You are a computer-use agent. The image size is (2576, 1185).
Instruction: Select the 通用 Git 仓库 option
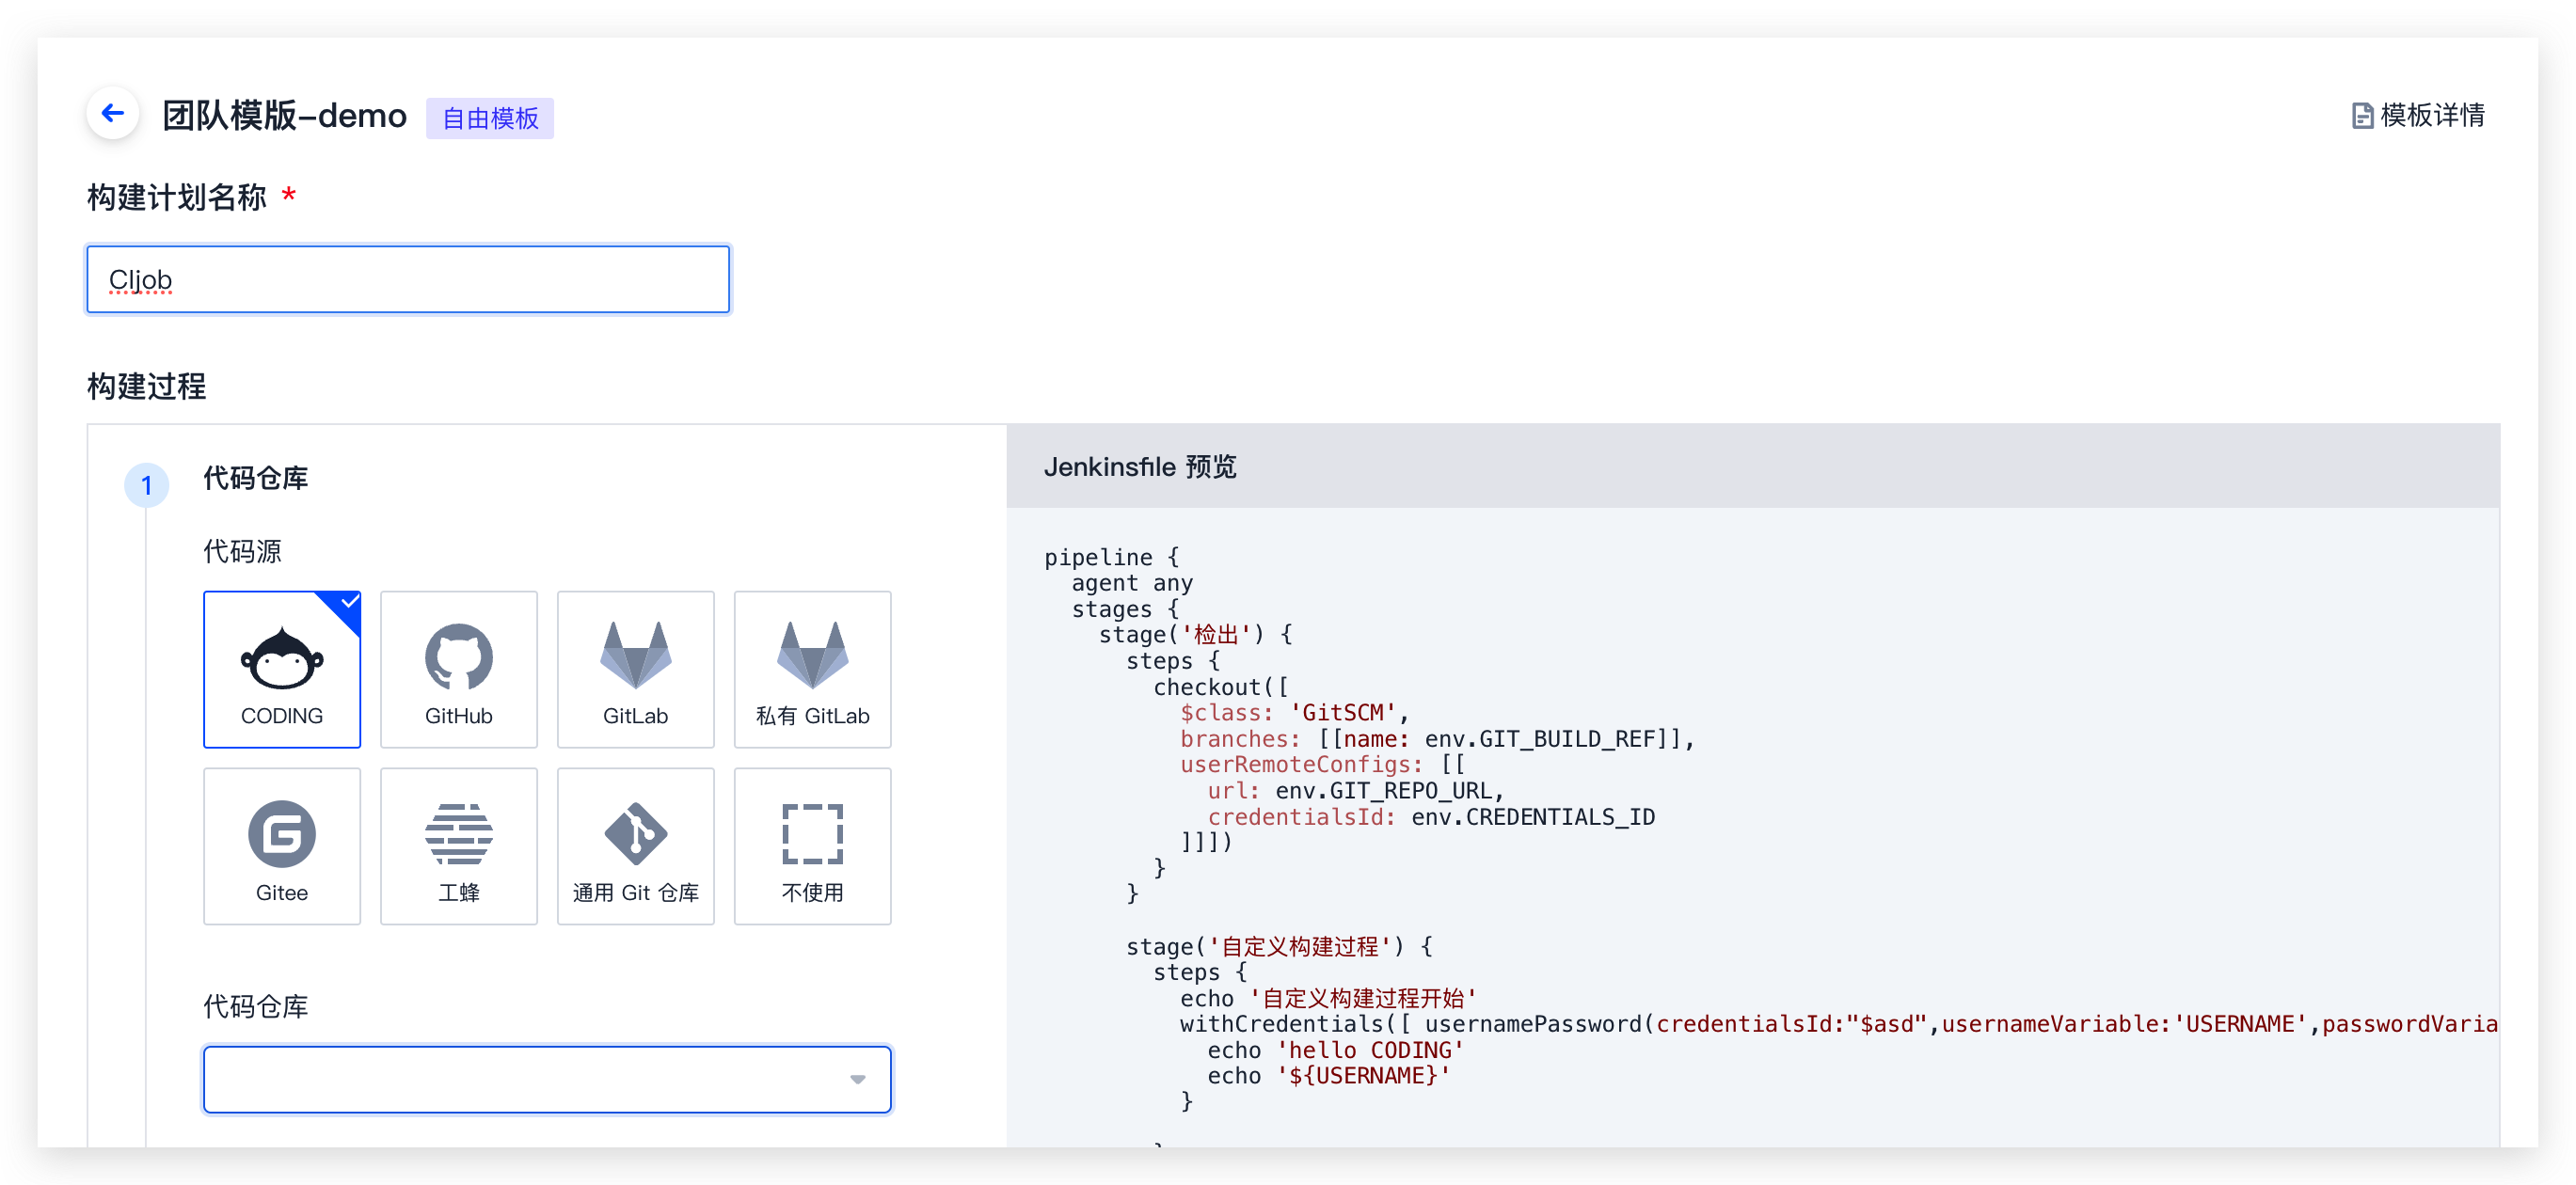coord(636,846)
